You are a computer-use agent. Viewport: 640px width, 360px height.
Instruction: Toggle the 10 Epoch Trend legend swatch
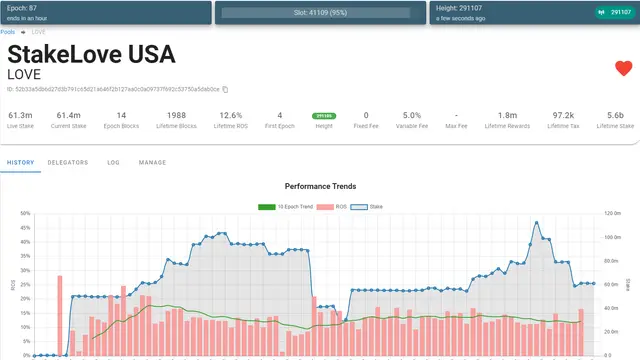click(x=267, y=207)
